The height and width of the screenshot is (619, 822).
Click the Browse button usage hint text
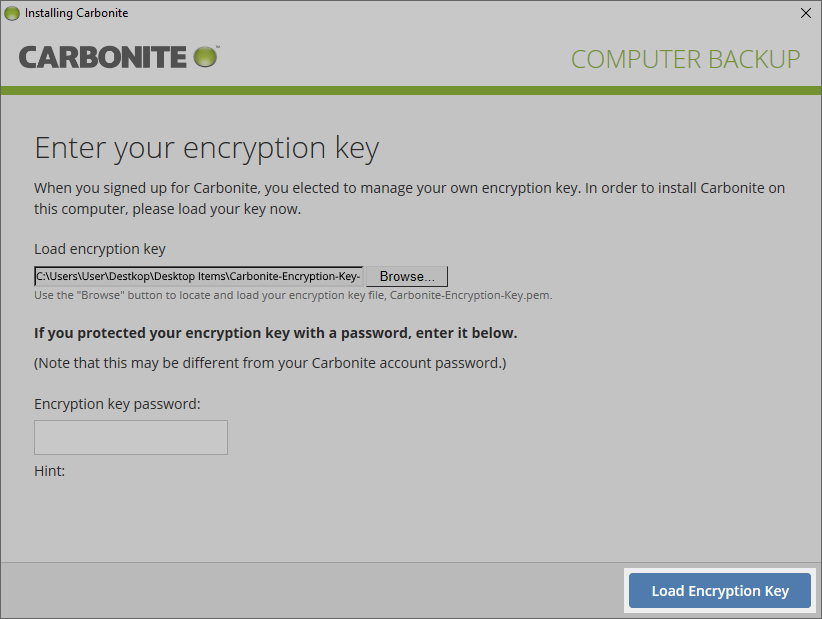click(293, 296)
